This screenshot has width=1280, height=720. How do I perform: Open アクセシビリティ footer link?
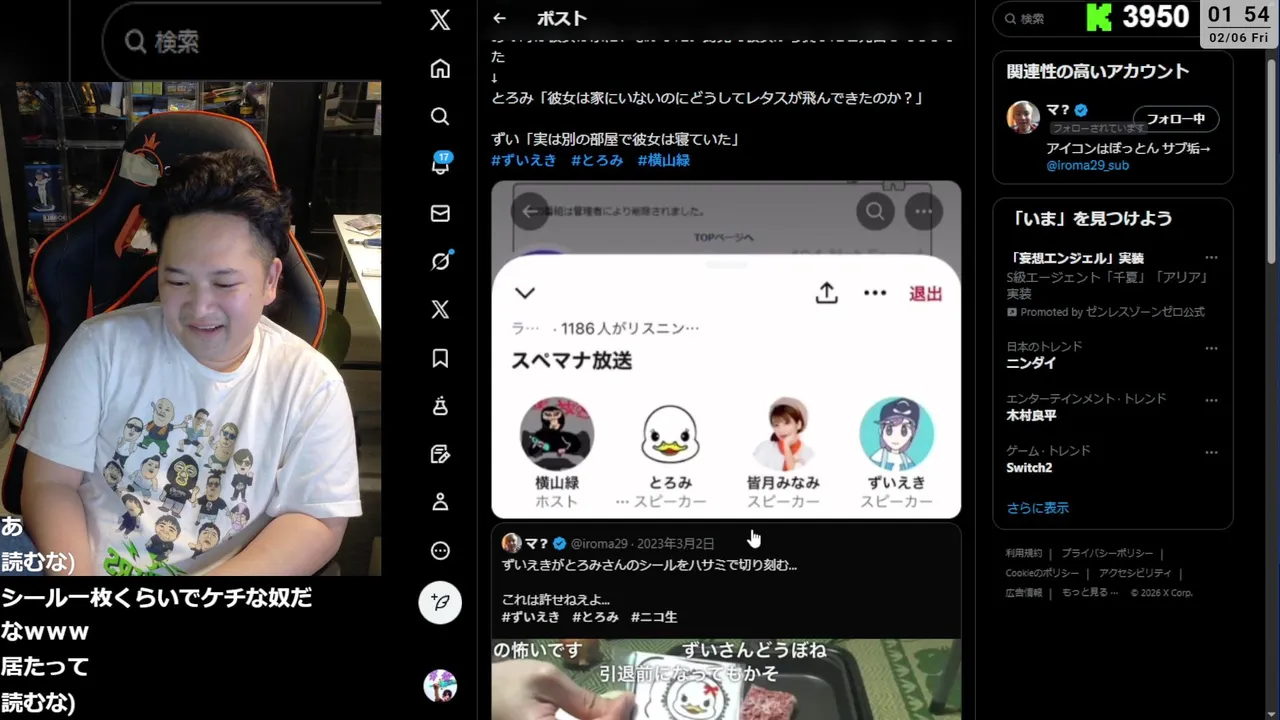pos(1135,573)
